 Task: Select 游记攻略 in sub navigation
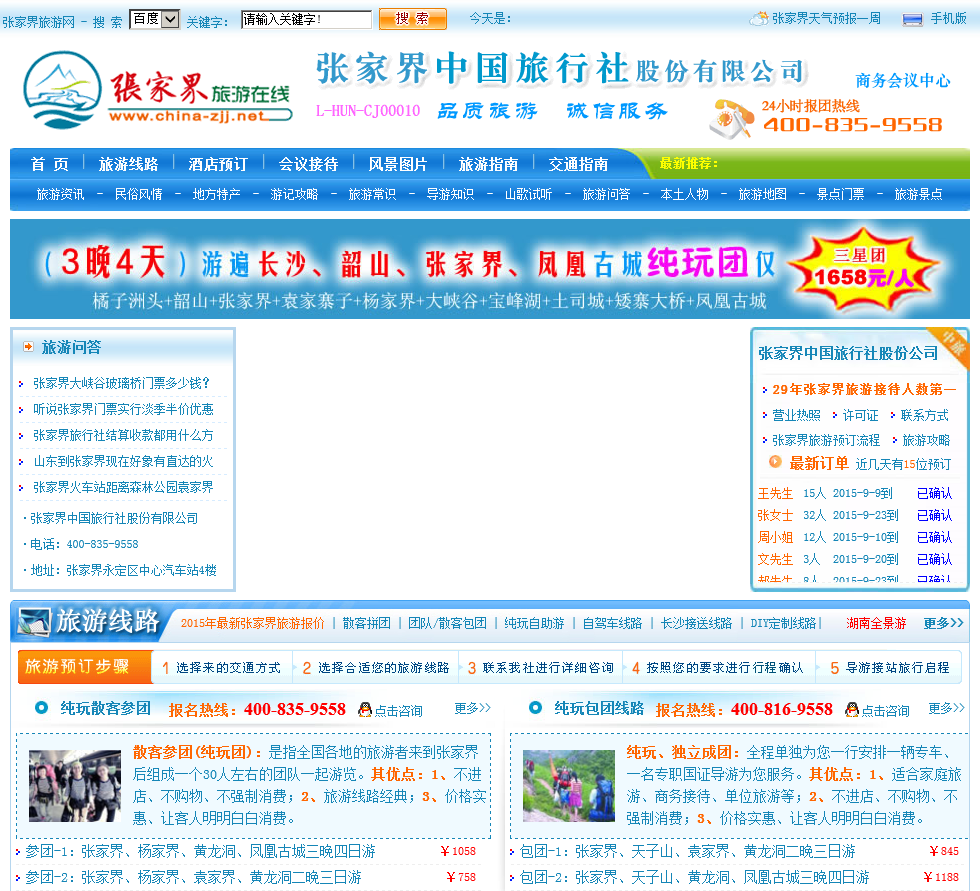click(294, 194)
